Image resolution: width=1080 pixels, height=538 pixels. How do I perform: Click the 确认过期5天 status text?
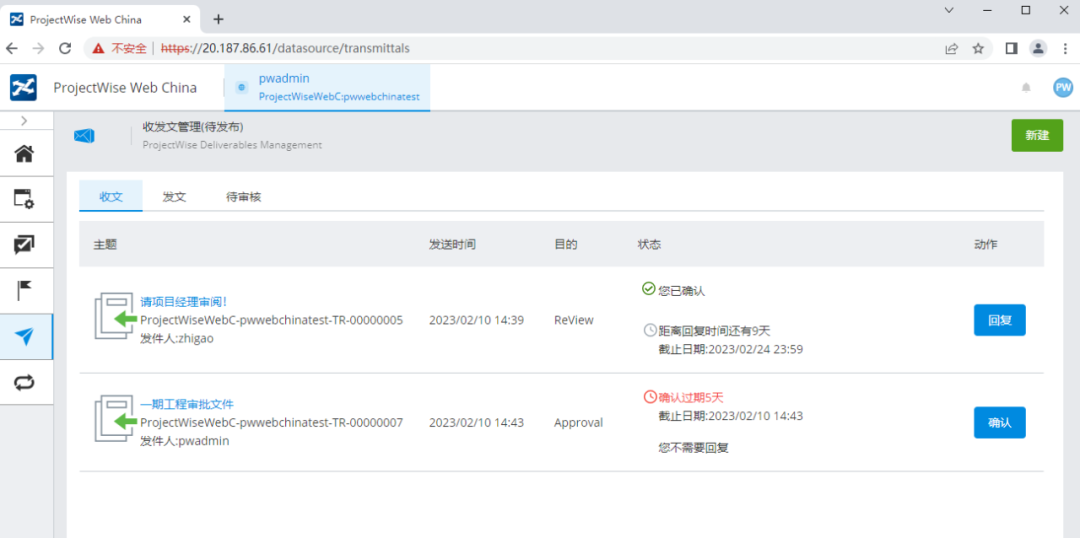(x=691, y=397)
